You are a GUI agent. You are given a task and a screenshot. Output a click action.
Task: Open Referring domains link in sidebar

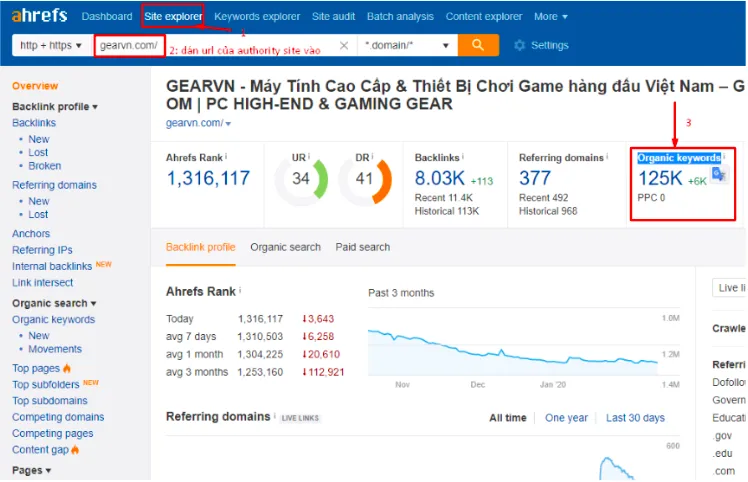coord(54,185)
